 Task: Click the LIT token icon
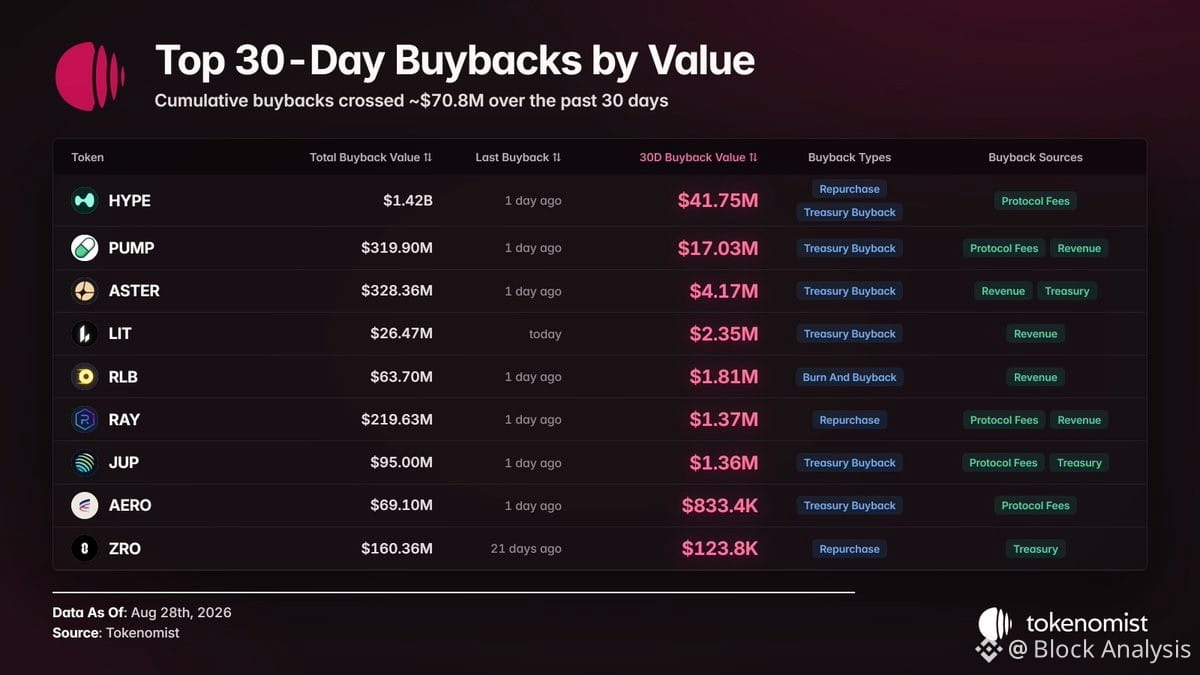85,334
